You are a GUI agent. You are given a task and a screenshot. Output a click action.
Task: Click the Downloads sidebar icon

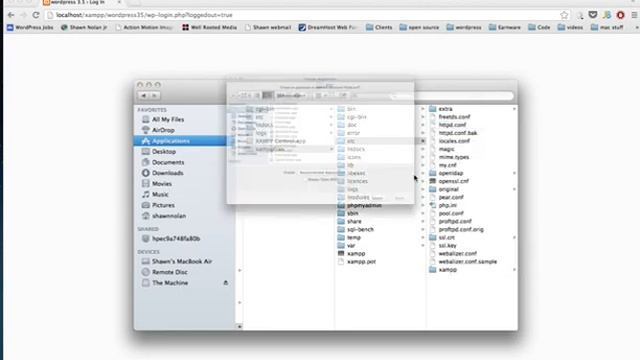click(x=145, y=173)
